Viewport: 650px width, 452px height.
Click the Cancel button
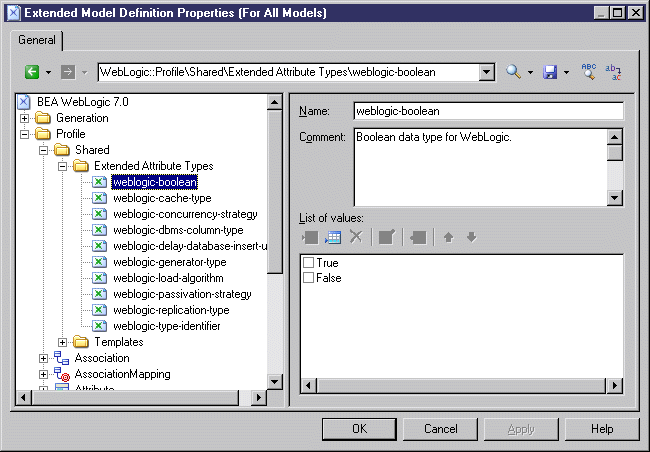pyautogui.click(x=440, y=429)
